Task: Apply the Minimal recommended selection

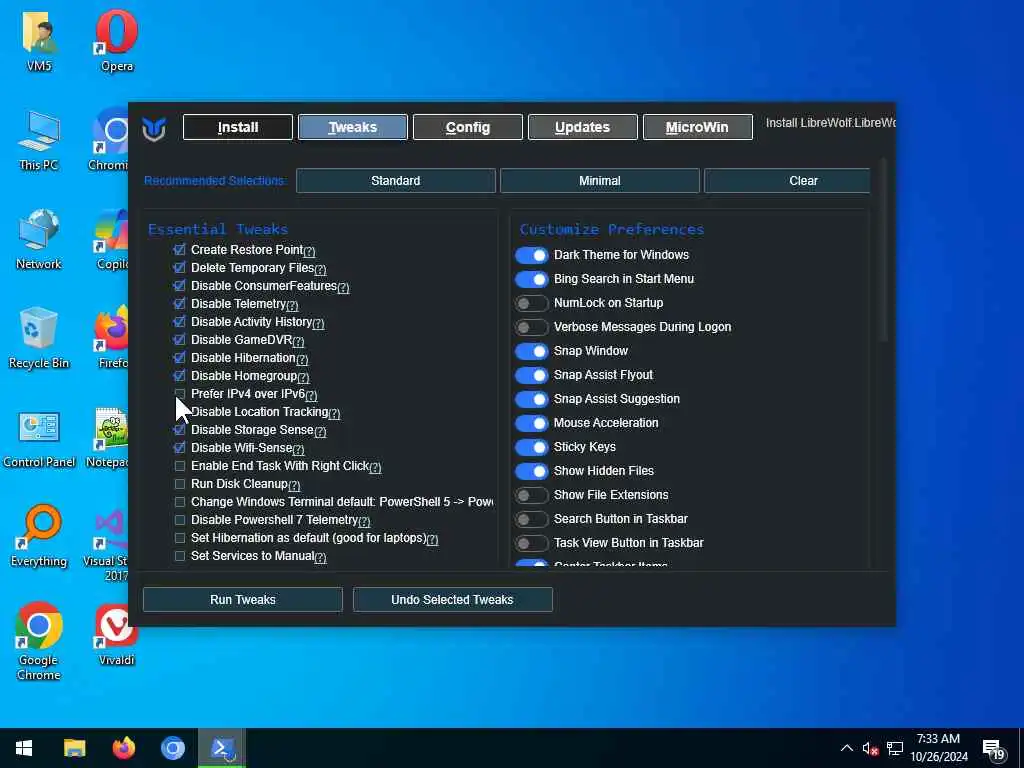Action: point(600,181)
